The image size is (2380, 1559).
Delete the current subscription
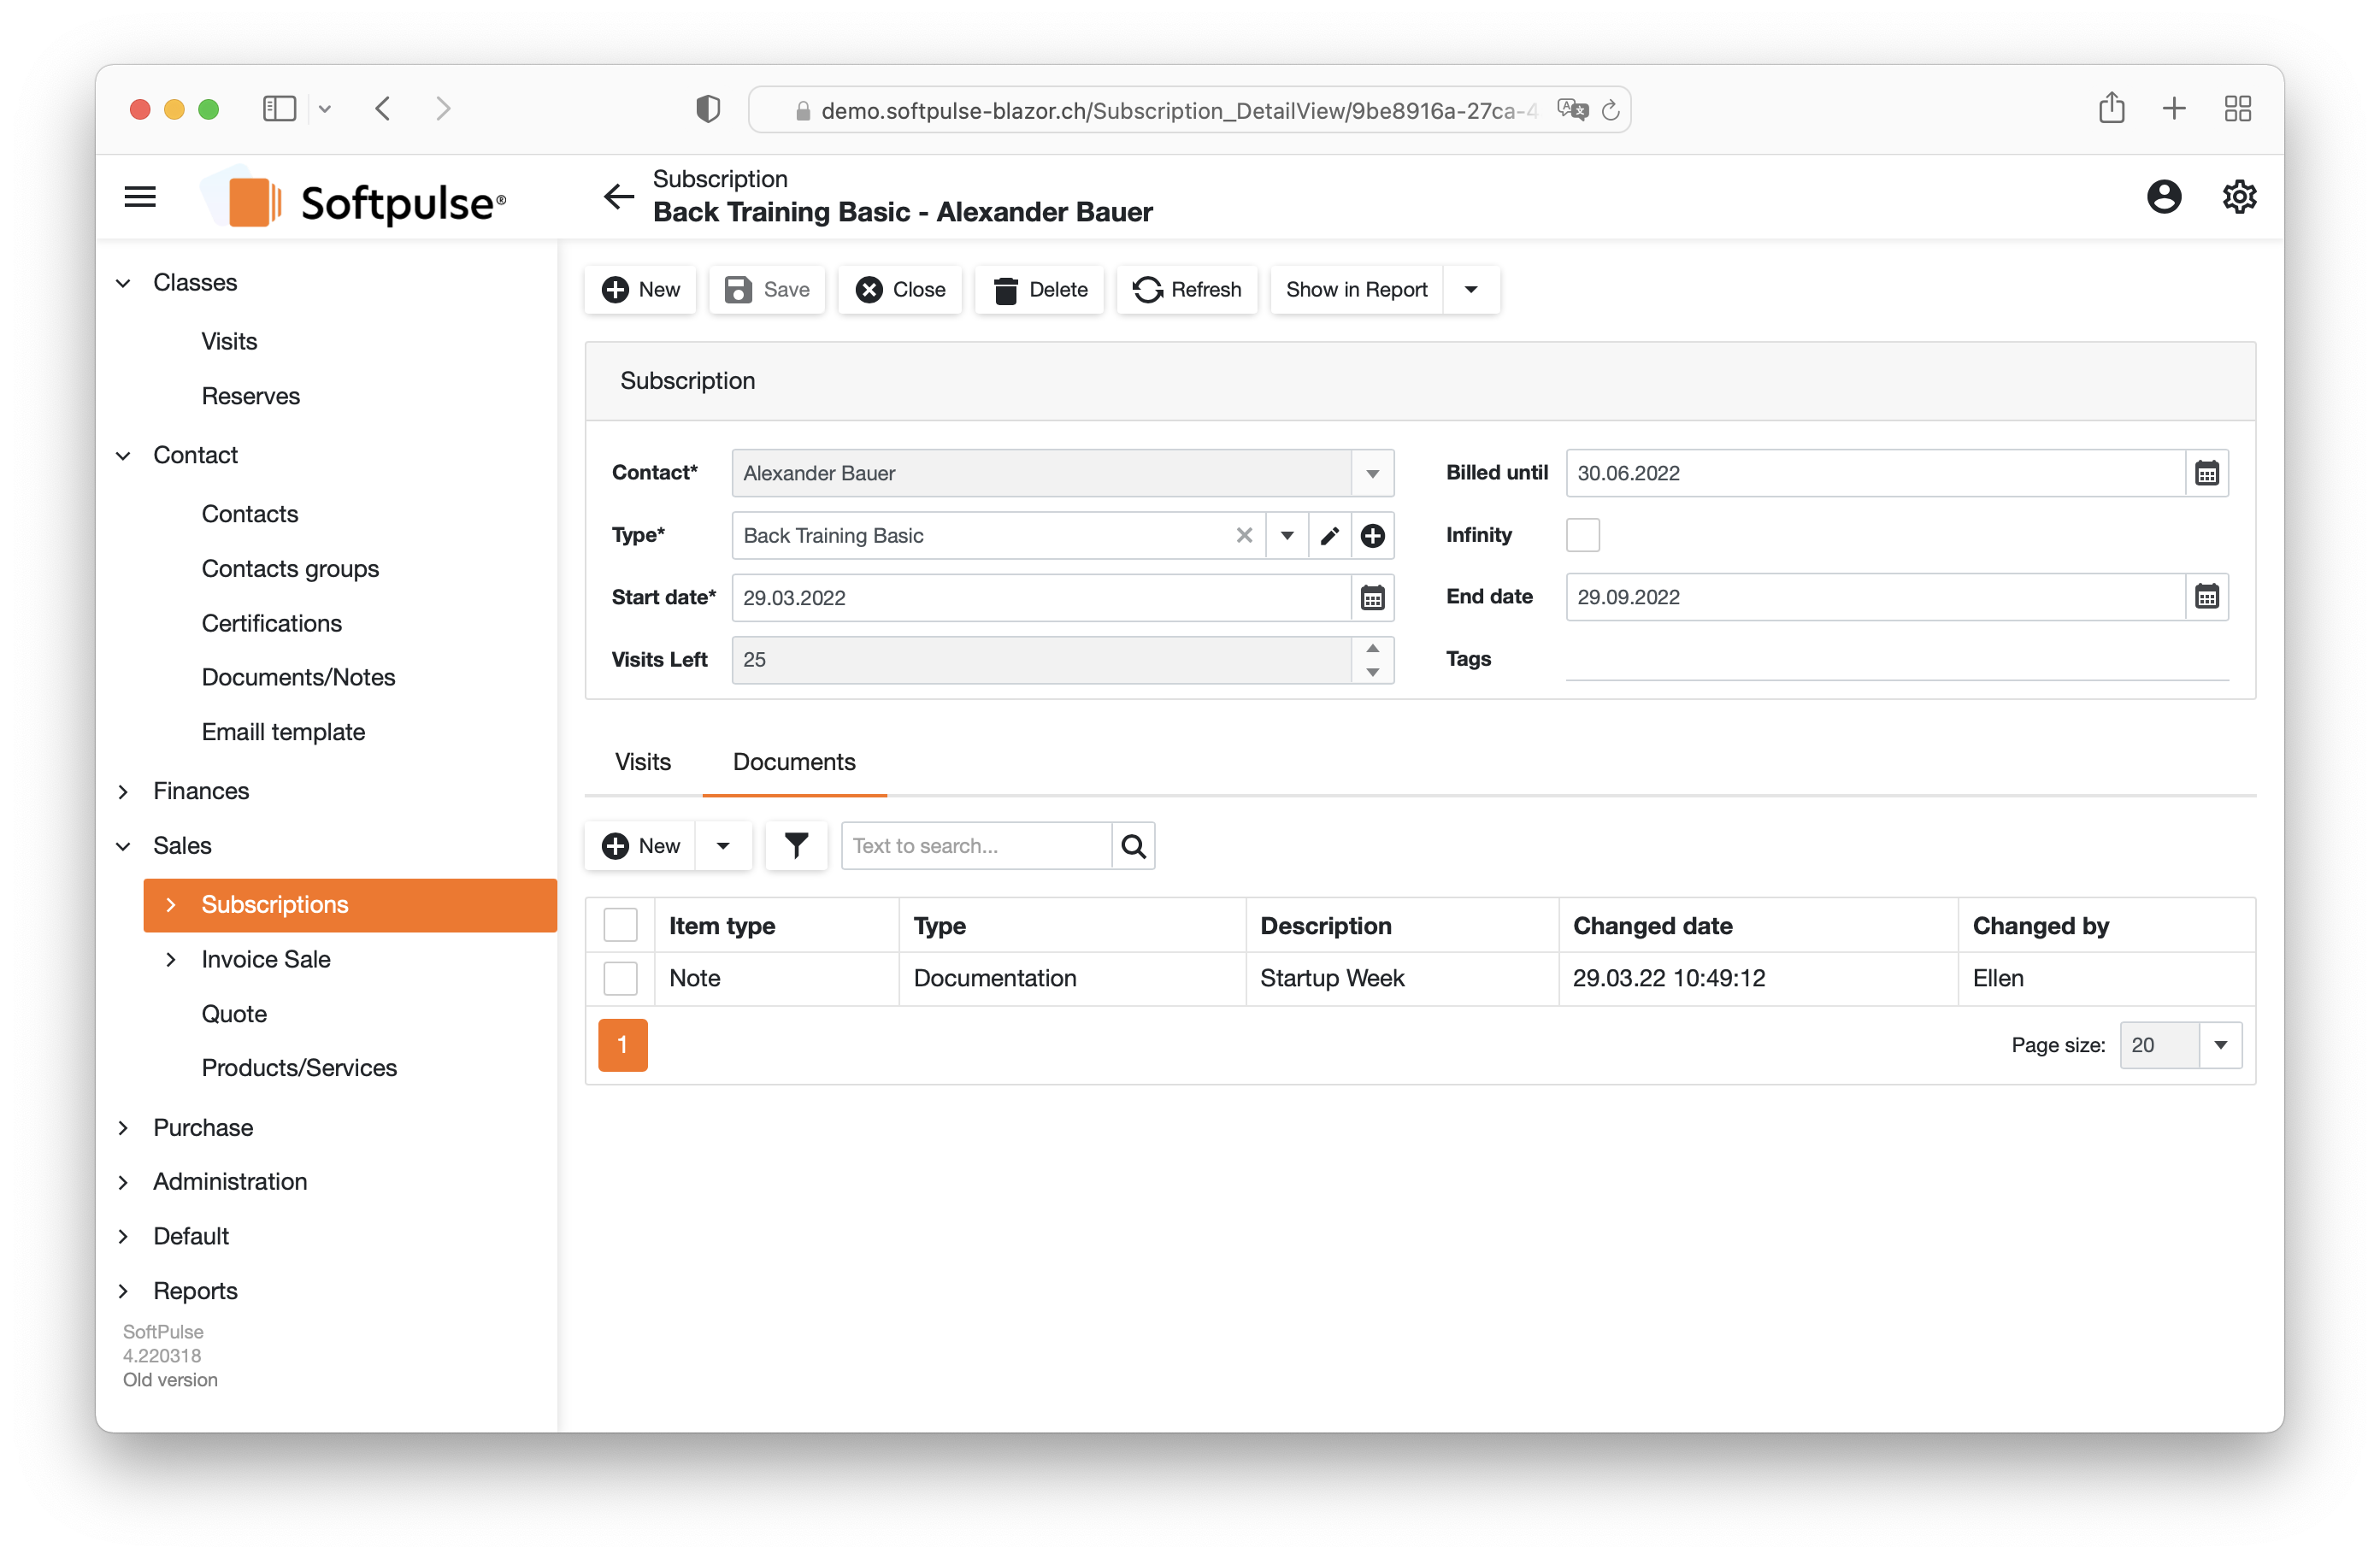point(1040,290)
